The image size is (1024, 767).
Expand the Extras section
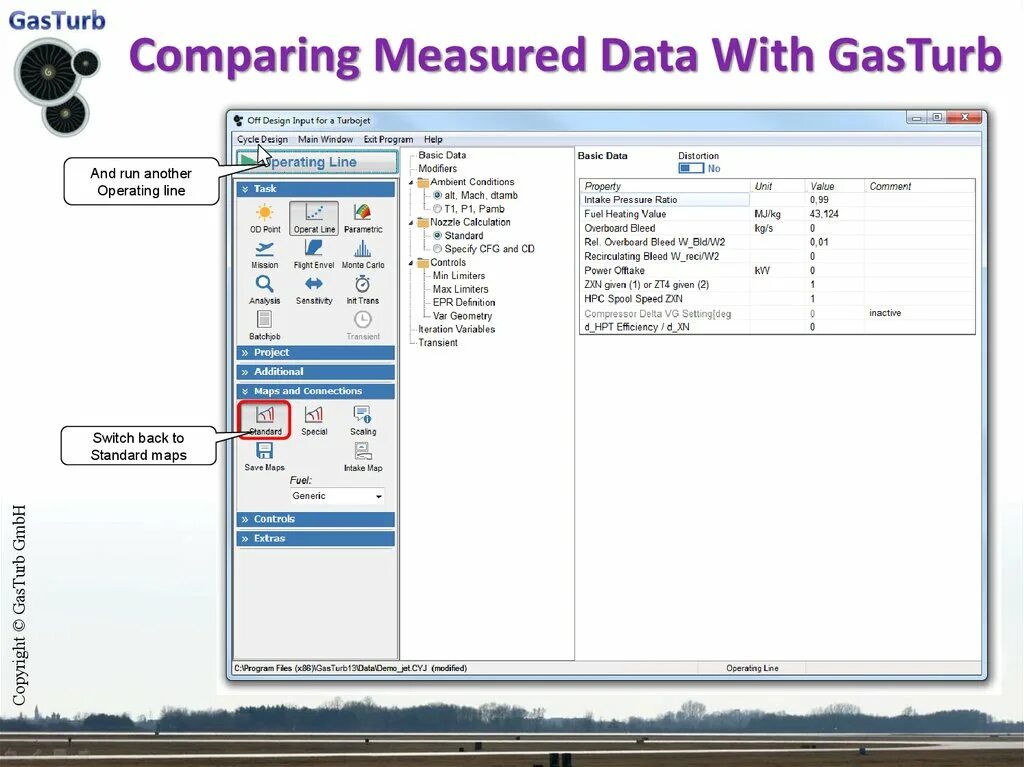315,539
